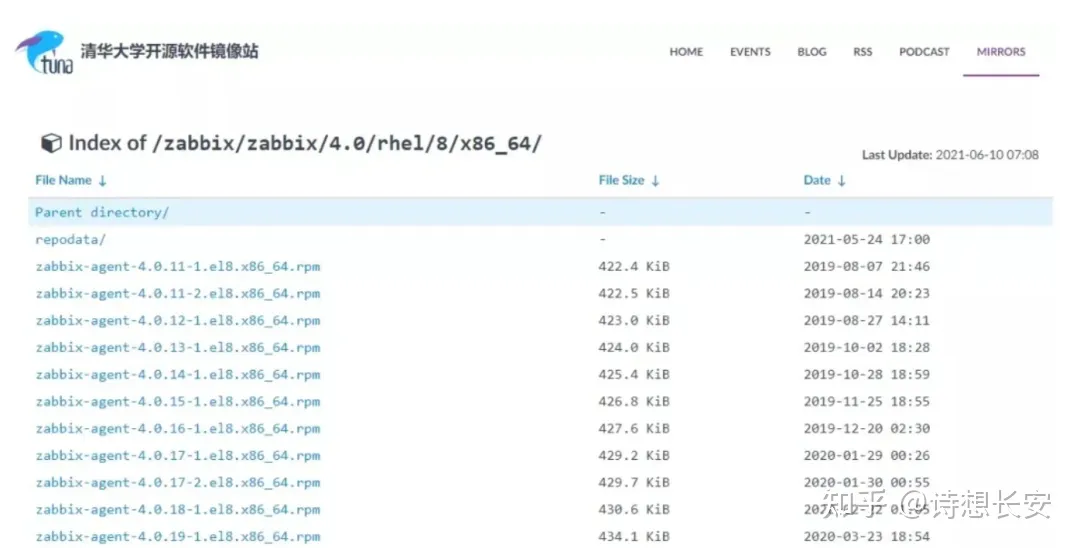Open the BLOG nav link
This screenshot has height=548, width=1080.
(x=811, y=52)
